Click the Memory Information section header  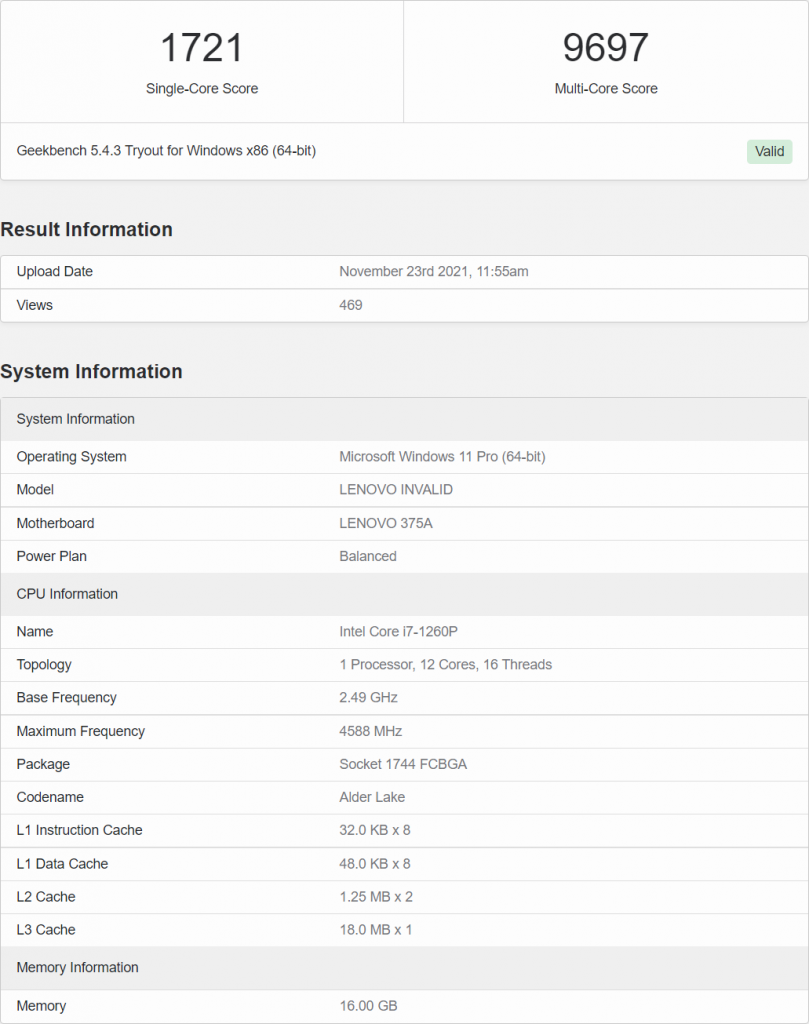[77, 967]
